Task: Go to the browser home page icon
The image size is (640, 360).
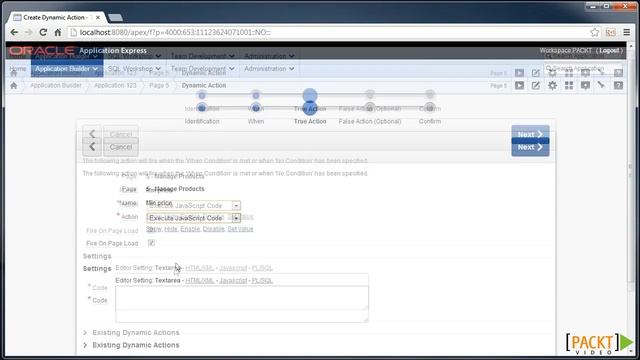Action: point(58,32)
